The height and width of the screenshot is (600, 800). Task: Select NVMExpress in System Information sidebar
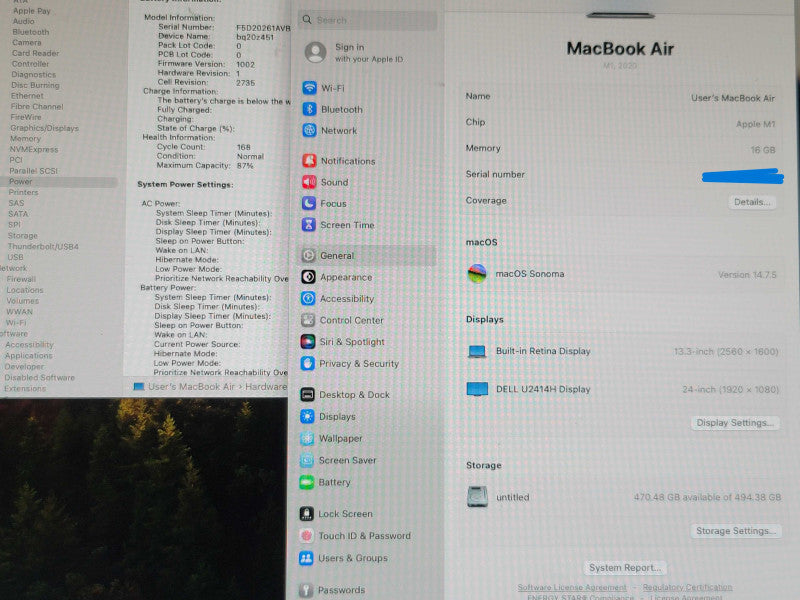click(x=34, y=149)
